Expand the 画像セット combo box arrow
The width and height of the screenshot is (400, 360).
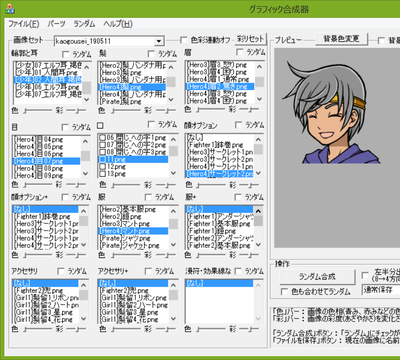tap(159, 41)
